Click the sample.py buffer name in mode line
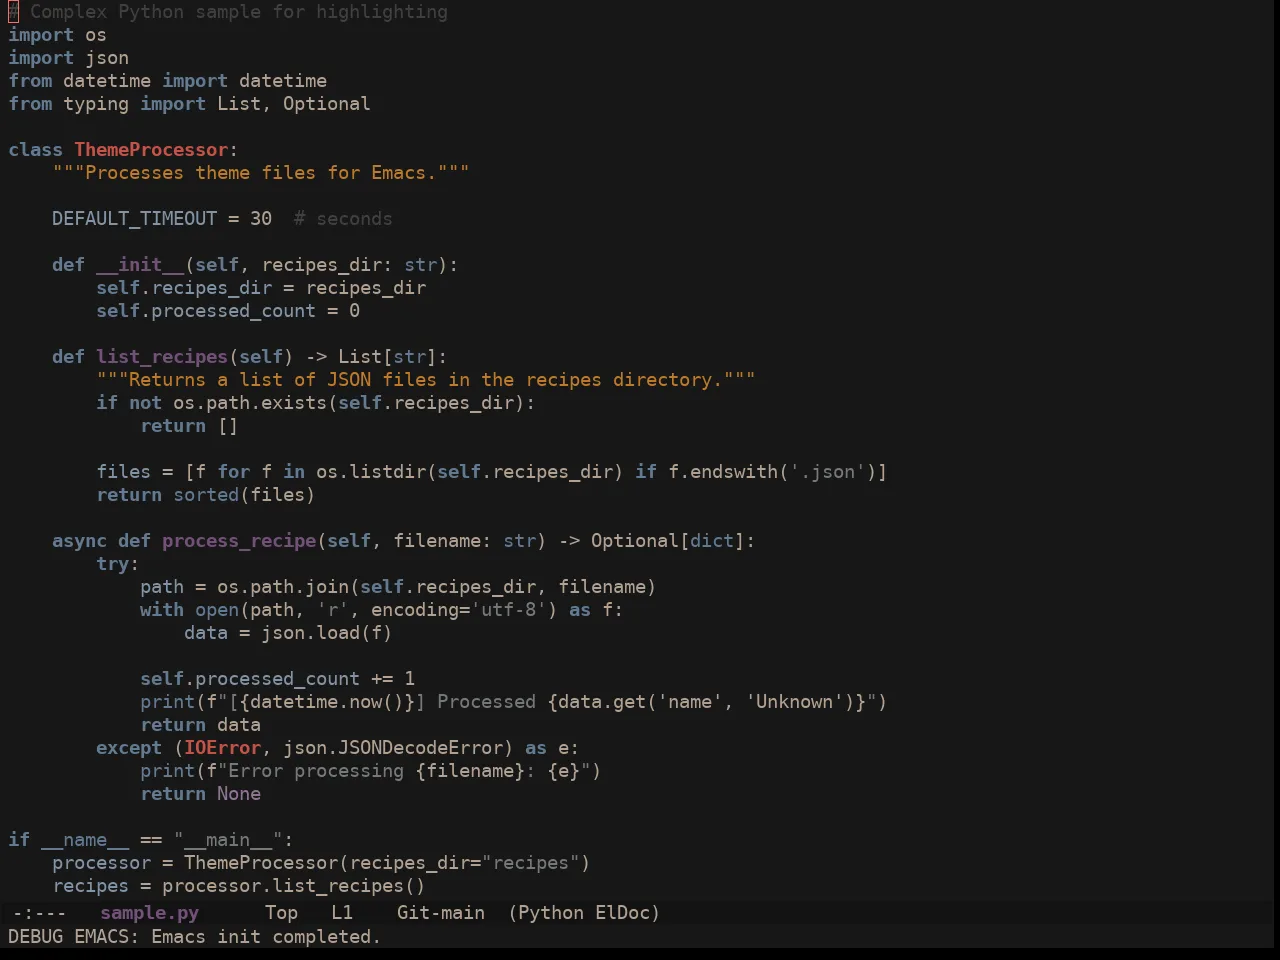The image size is (1280, 960). coord(150,913)
